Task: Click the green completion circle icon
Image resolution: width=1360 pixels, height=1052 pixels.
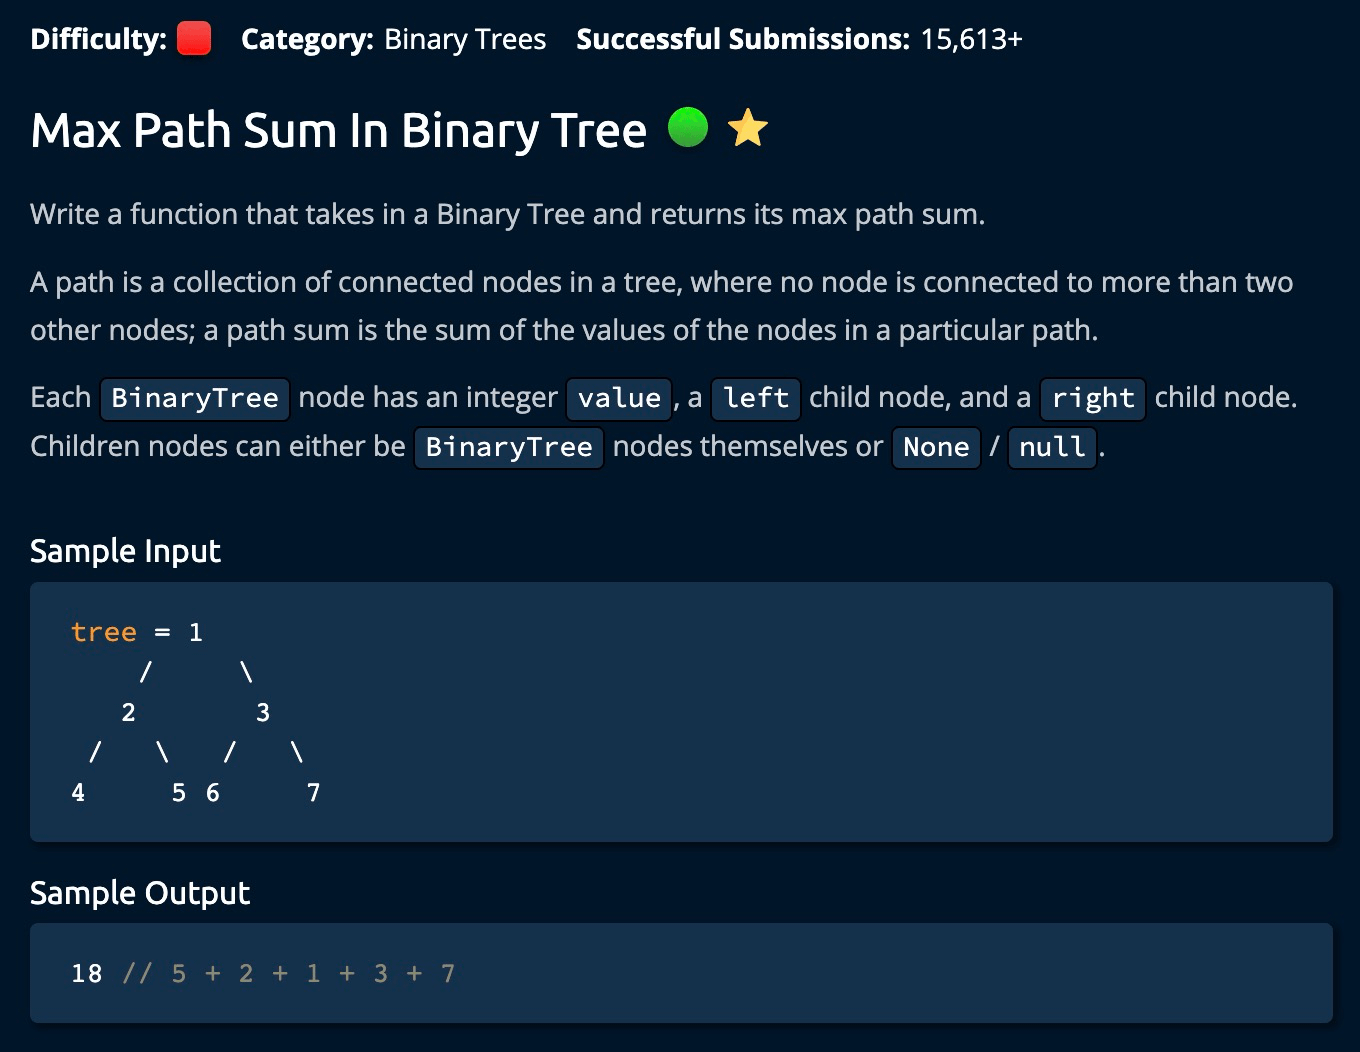Action: pyautogui.click(x=688, y=128)
